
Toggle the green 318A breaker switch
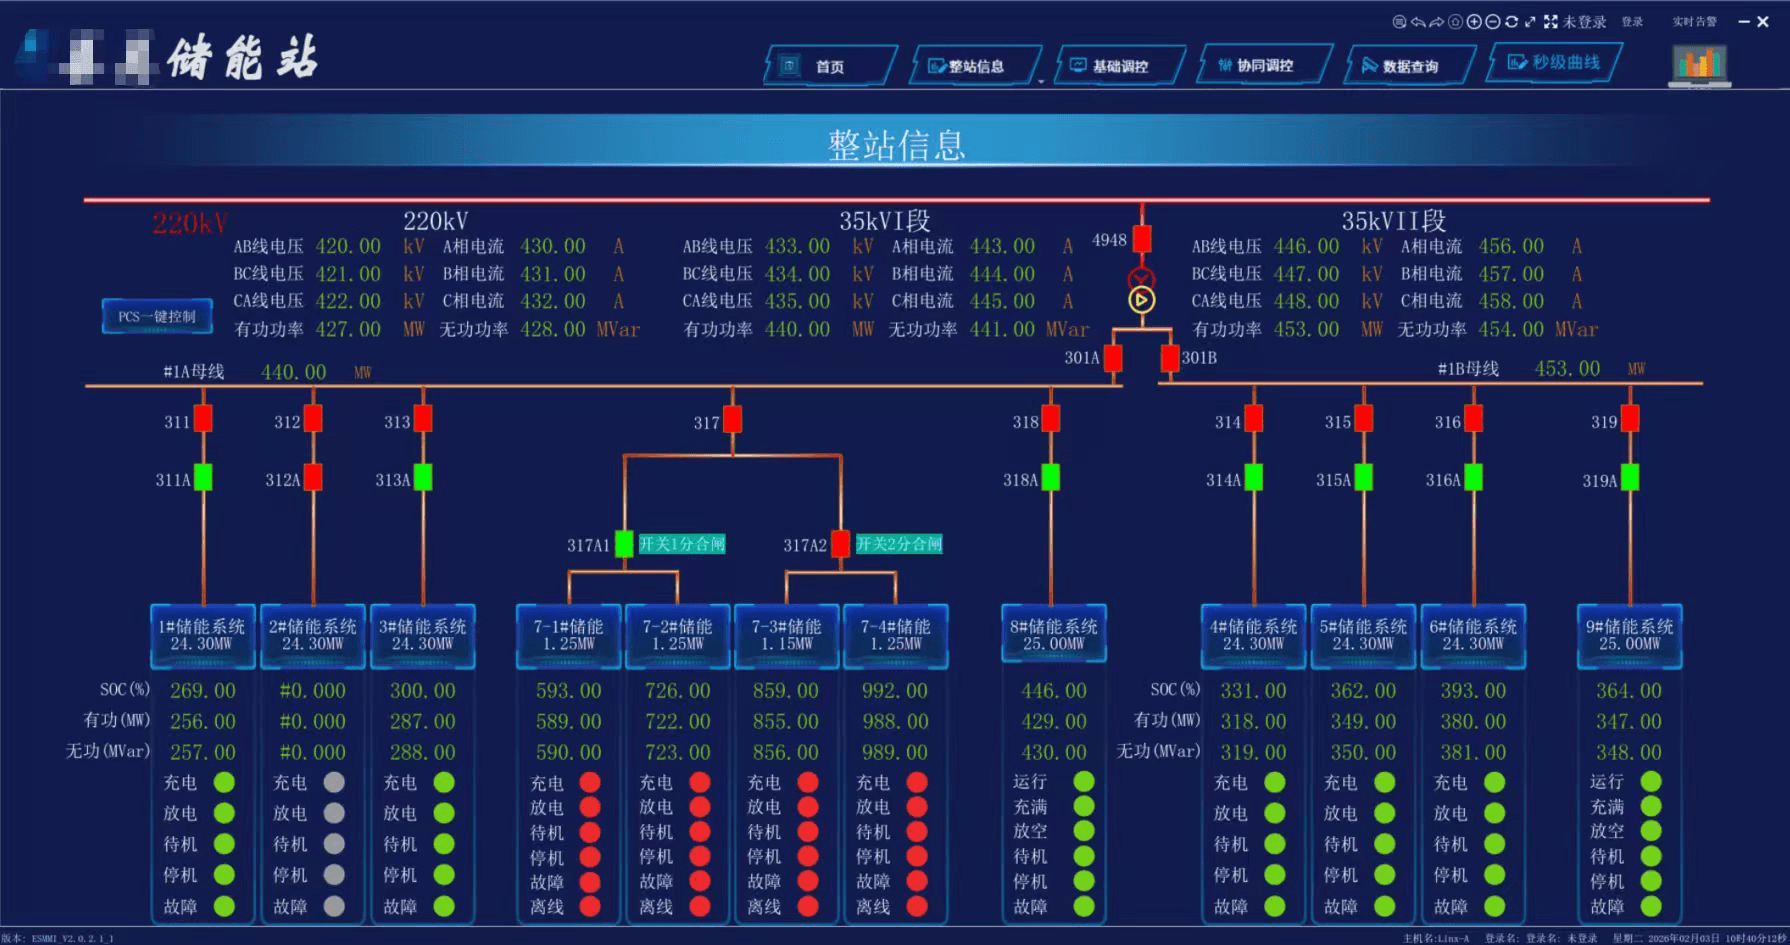click(x=1050, y=478)
